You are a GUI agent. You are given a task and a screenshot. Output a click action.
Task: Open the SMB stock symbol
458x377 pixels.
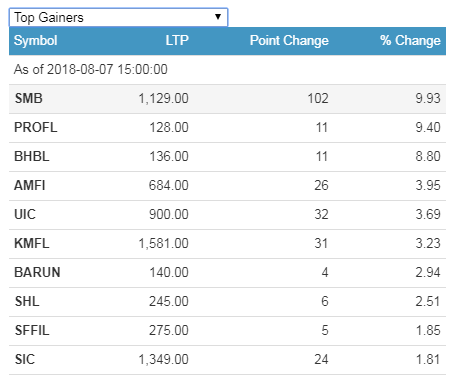click(x=29, y=98)
